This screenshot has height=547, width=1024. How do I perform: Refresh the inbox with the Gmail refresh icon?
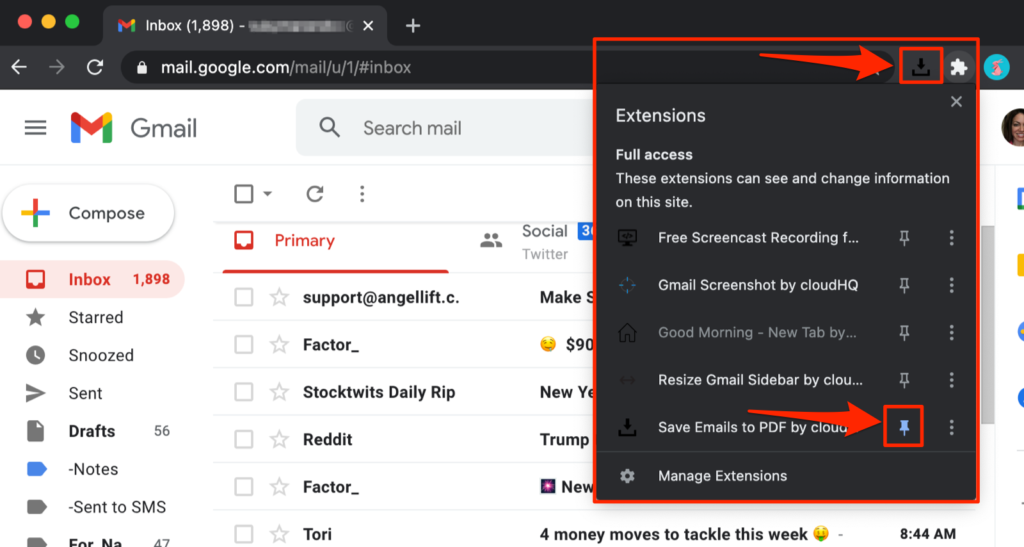pyautogui.click(x=315, y=194)
